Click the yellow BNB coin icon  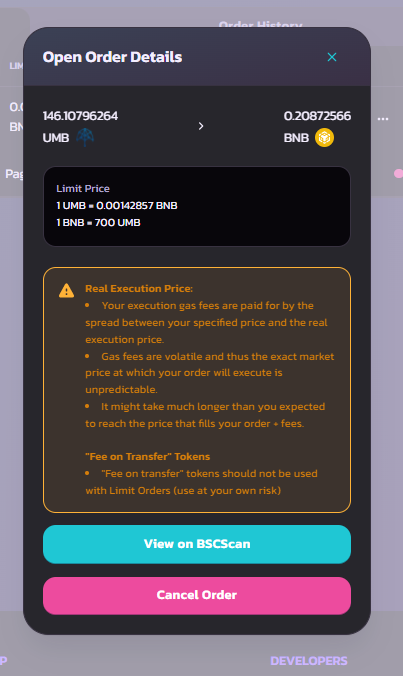click(324, 138)
